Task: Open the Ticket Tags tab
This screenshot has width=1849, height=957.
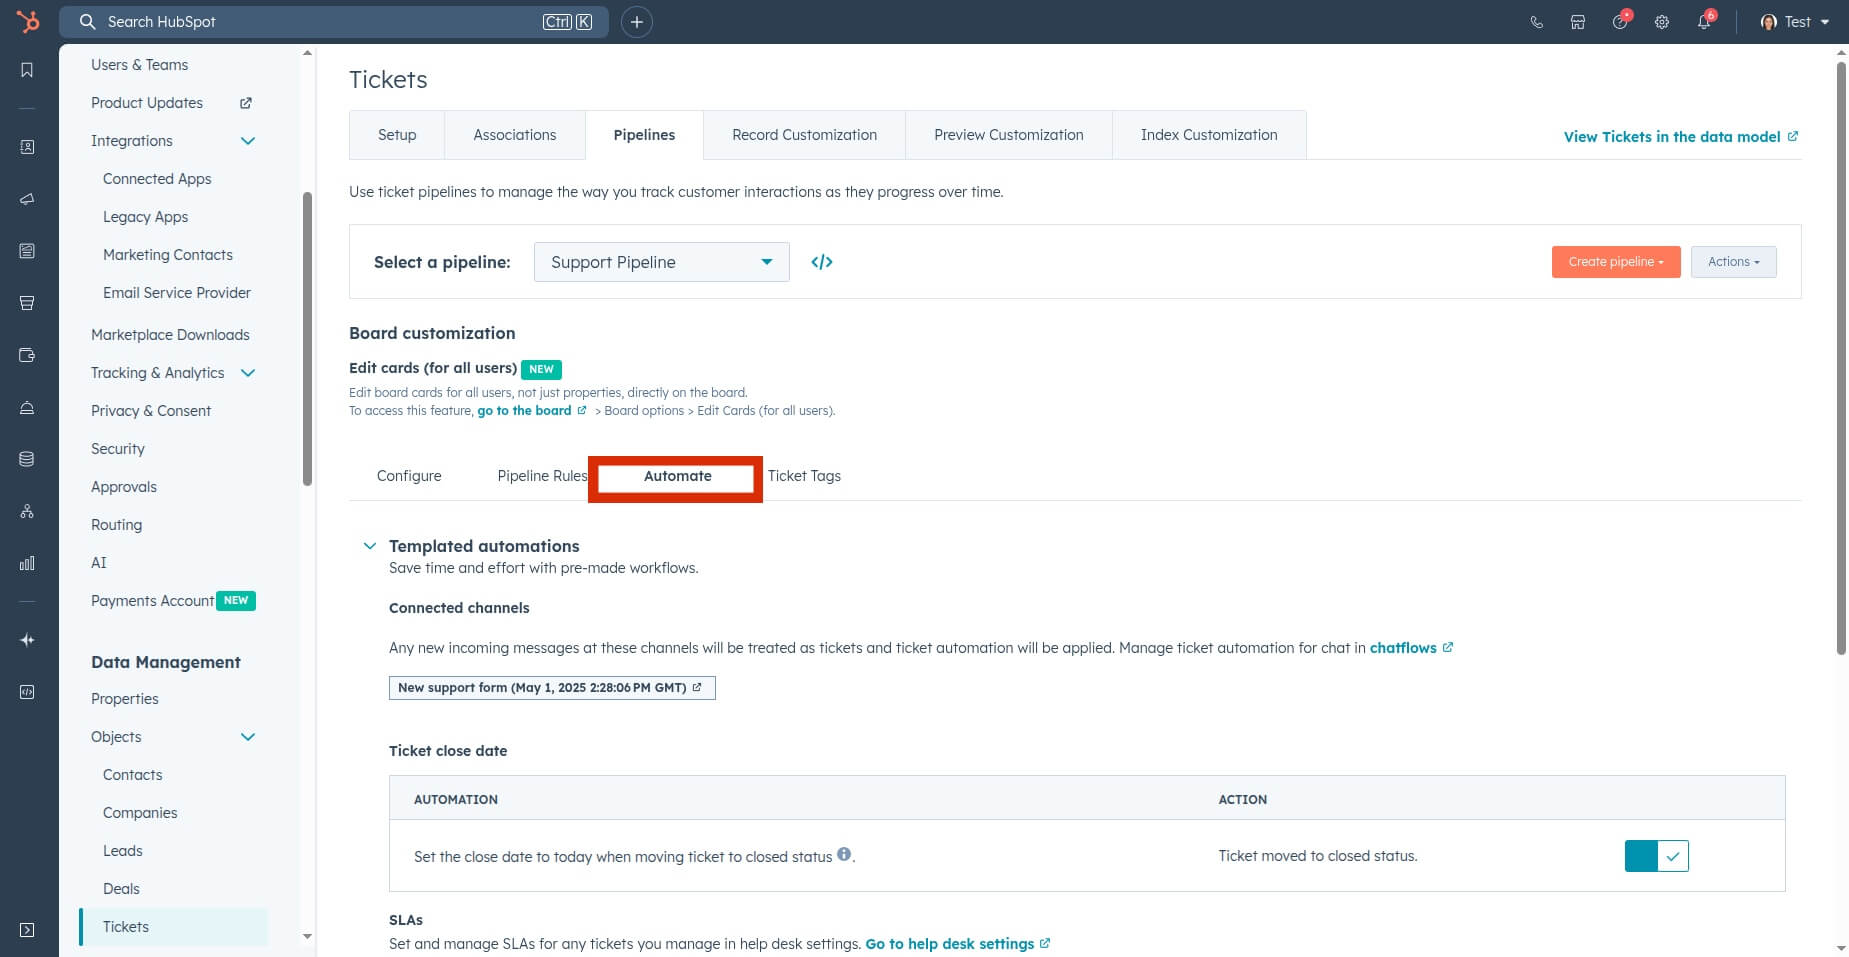Action: (x=804, y=476)
